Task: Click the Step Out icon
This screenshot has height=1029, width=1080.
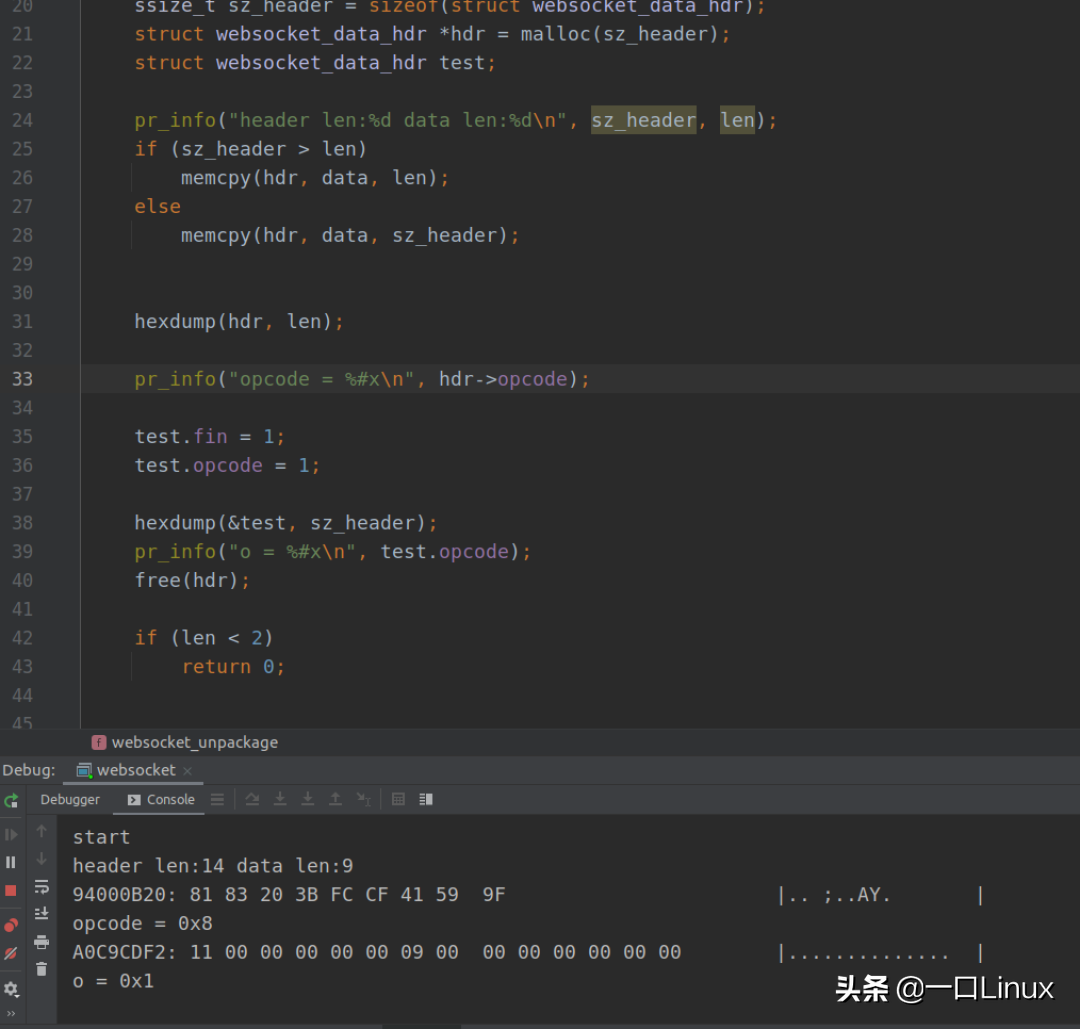Action: 335,799
